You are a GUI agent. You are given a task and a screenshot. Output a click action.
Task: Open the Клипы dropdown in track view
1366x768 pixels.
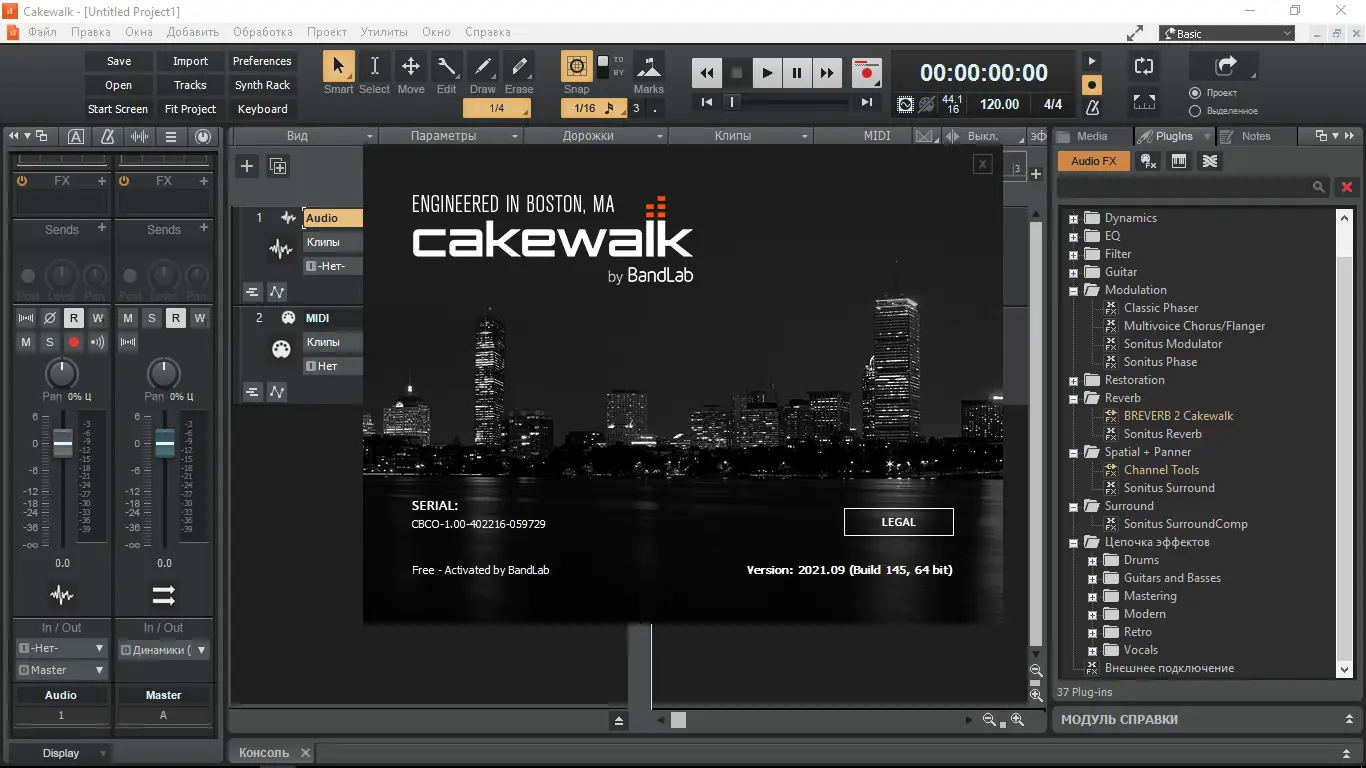(x=741, y=136)
